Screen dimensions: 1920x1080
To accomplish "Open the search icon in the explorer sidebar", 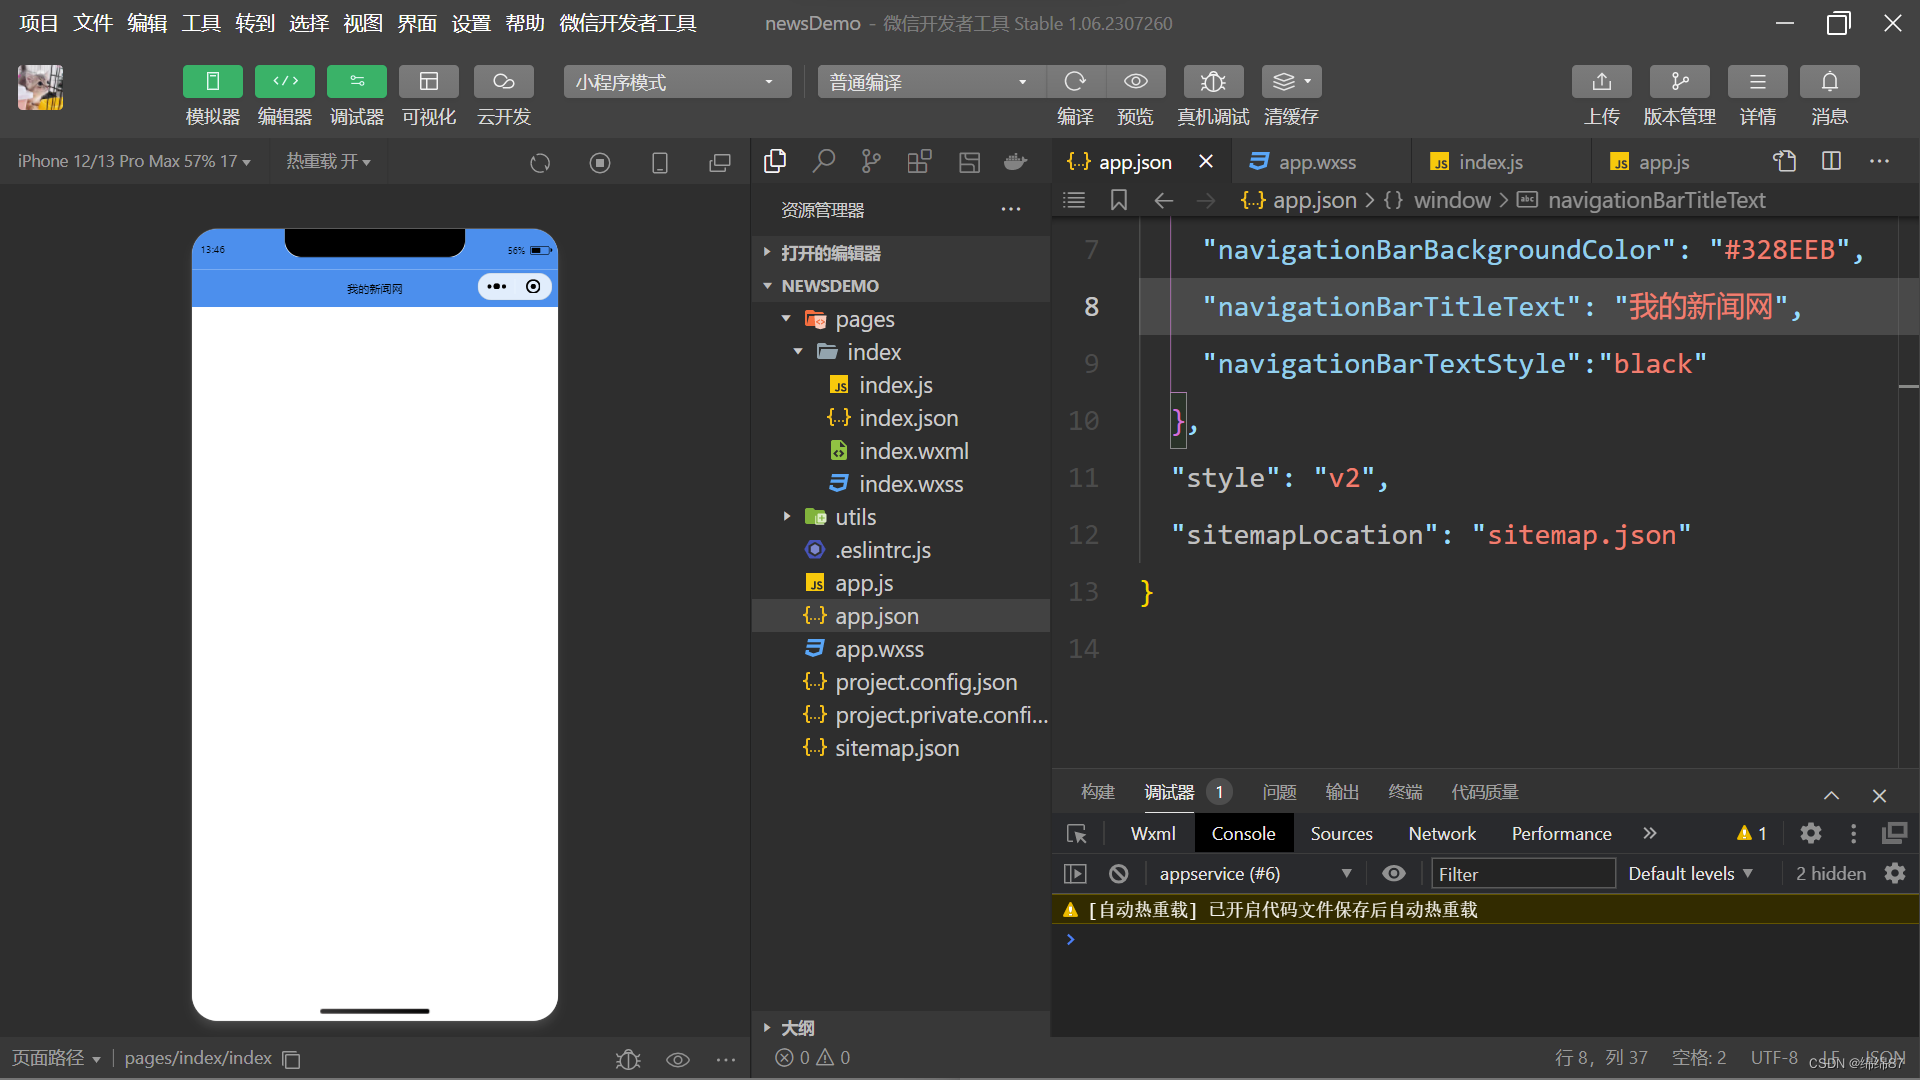I will coord(823,161).
